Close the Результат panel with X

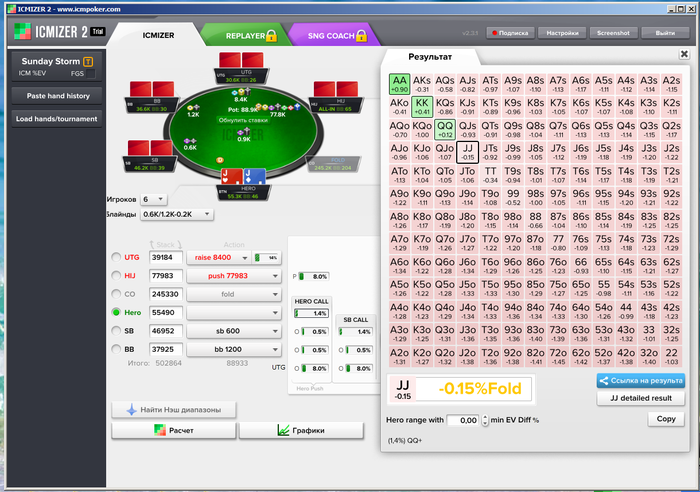coord(684,54)
